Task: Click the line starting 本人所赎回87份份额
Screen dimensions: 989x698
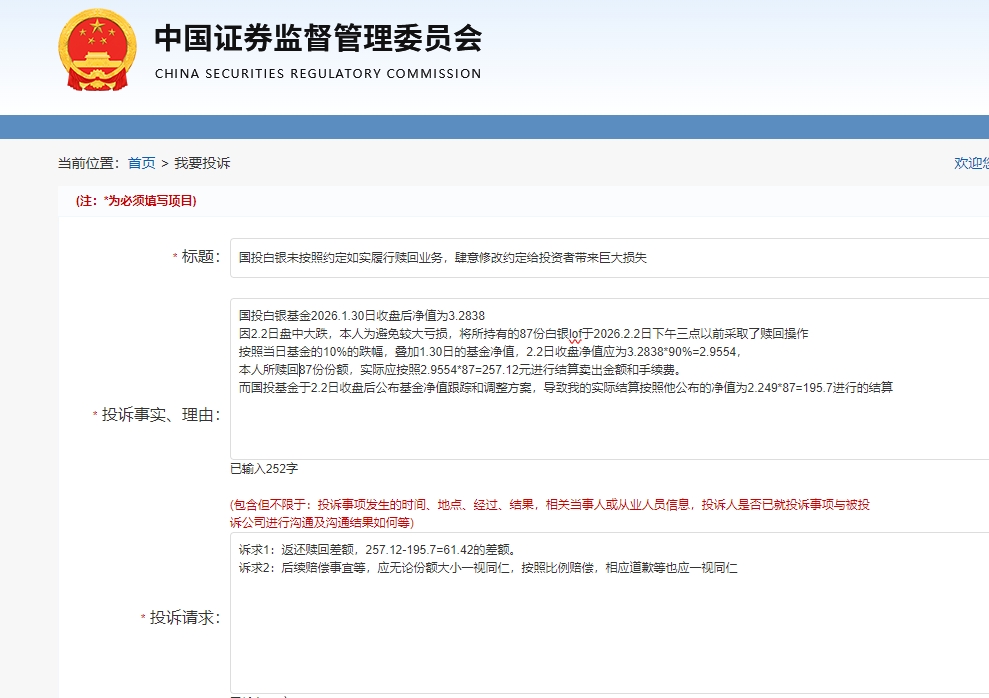Action: tap(459, 369)
